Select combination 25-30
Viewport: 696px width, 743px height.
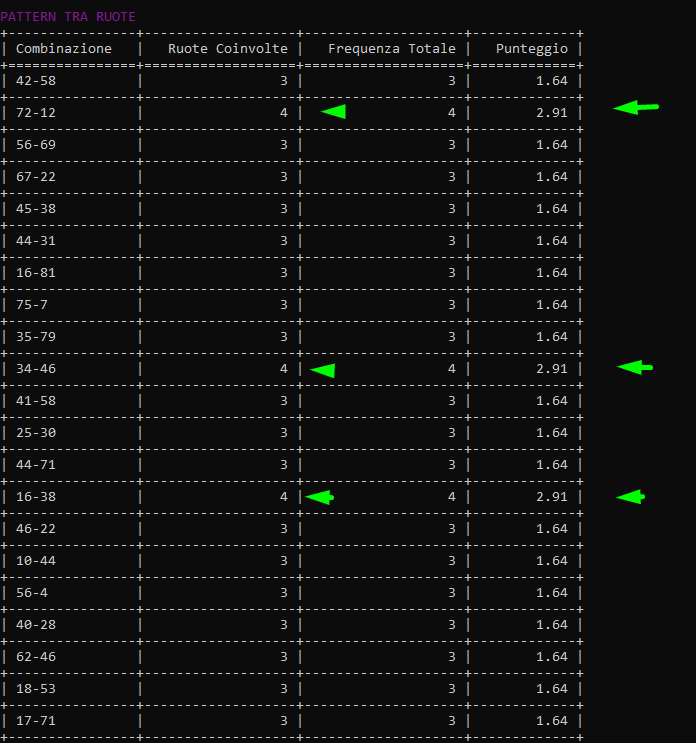pyautogui.click(x=36, y=433)
